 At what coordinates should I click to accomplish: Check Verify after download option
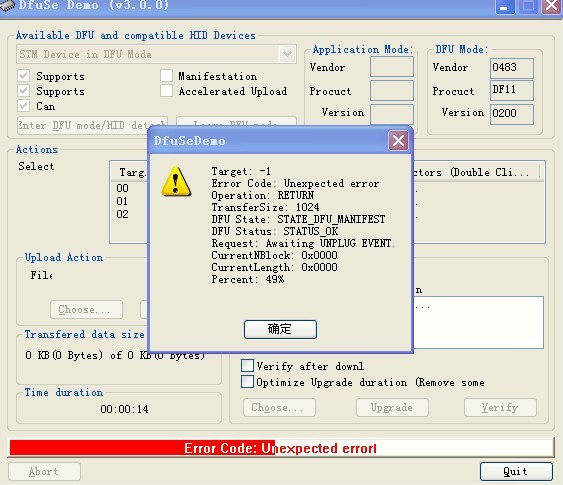pyautogui.click(x=247, y=365)
